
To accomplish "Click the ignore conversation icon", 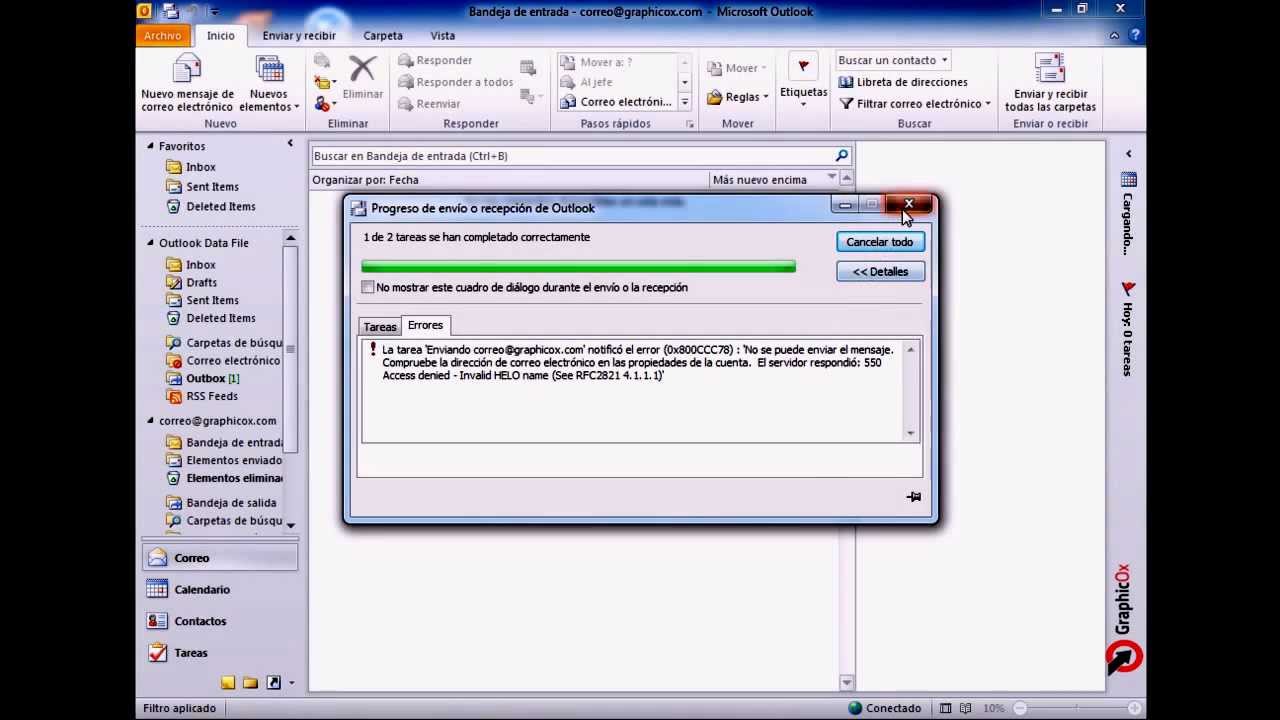I will pos(322,61).
